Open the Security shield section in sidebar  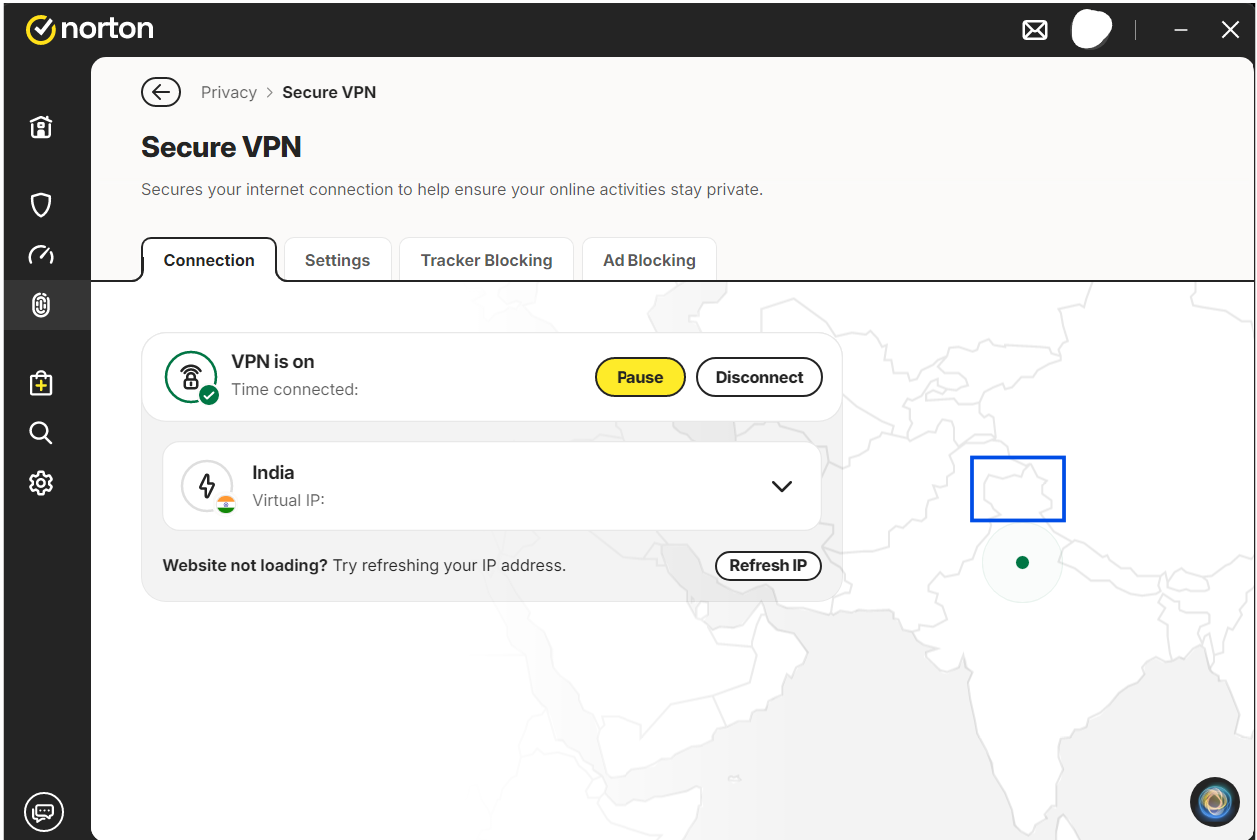pyautogui.click(x=41, y=205)
